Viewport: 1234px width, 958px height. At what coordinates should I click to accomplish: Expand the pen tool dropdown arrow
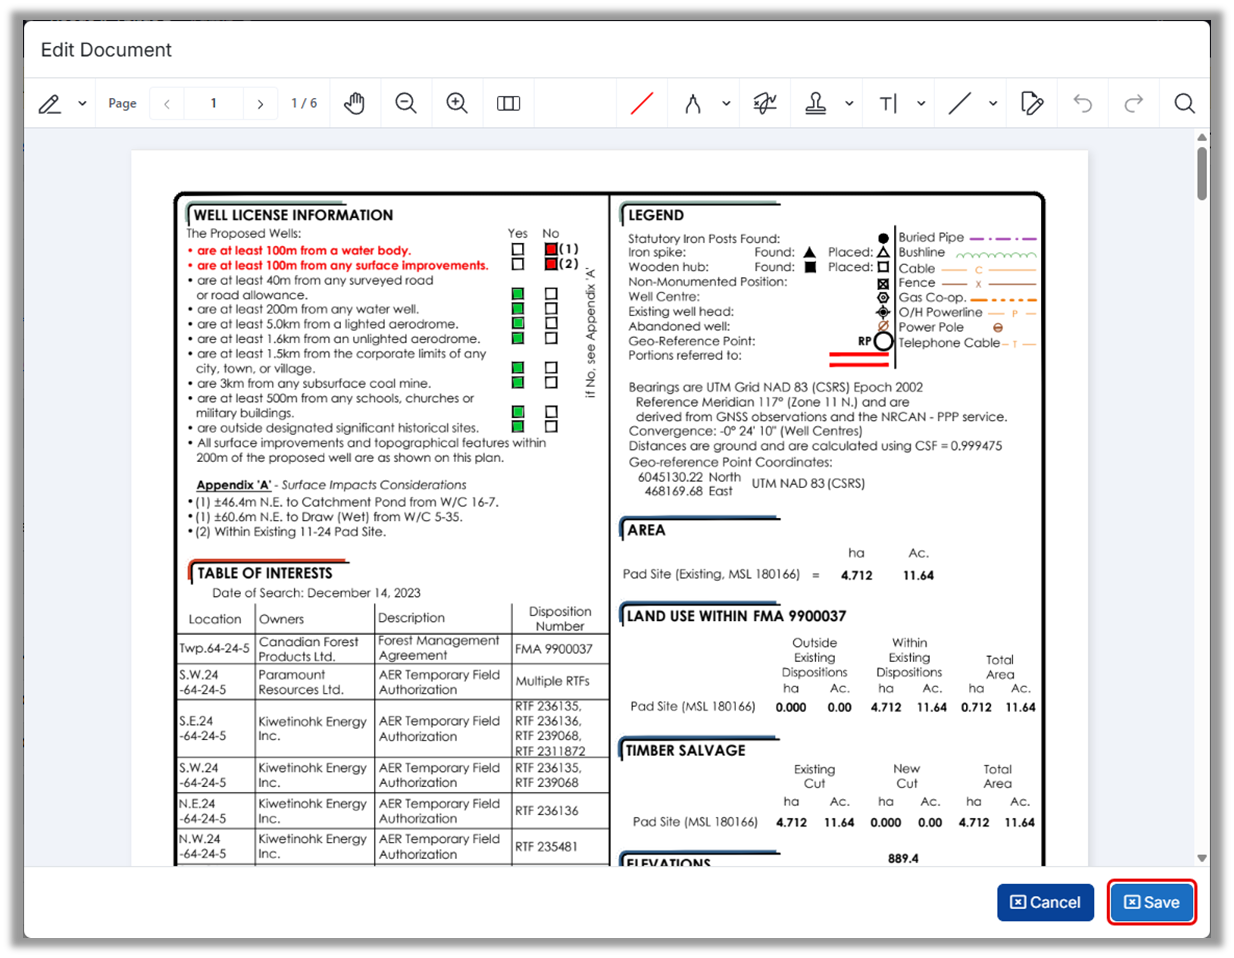(x=82, y=103)
